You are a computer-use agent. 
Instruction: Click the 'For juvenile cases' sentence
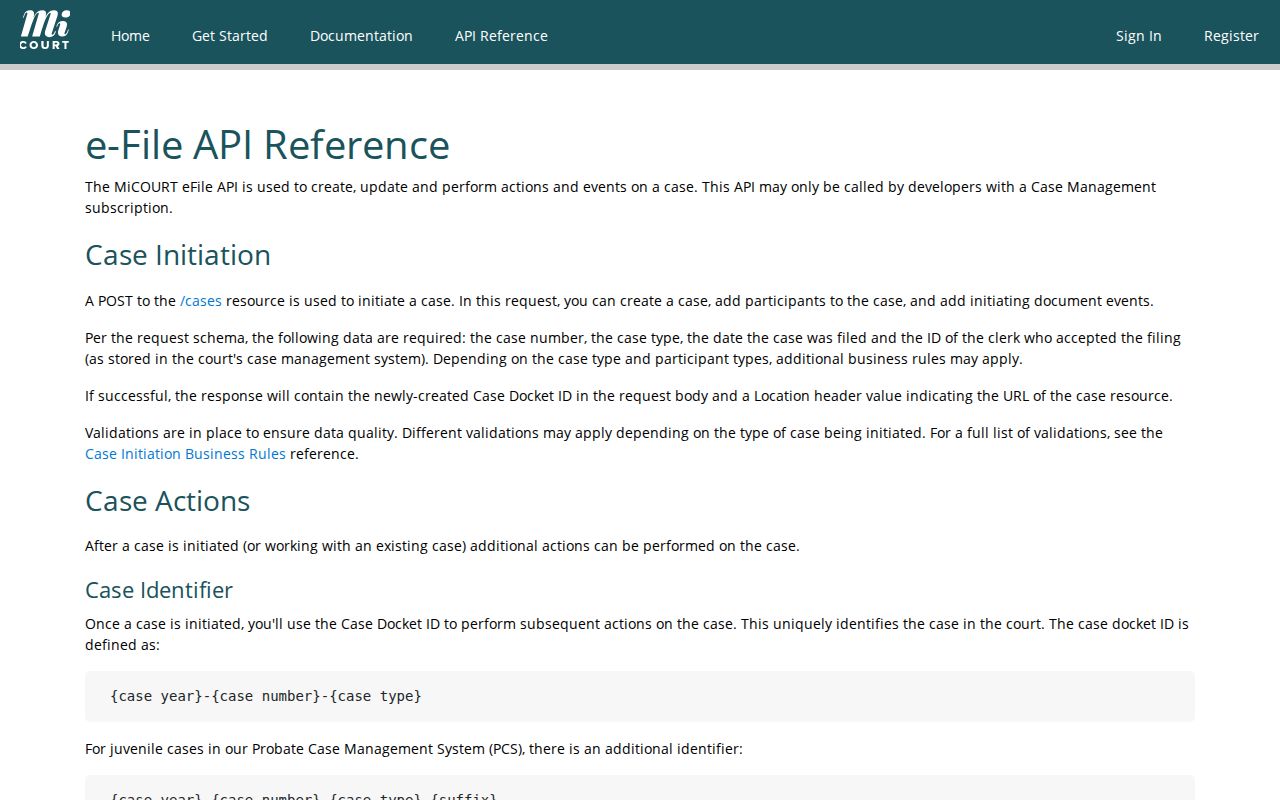[x=414, y=749]
